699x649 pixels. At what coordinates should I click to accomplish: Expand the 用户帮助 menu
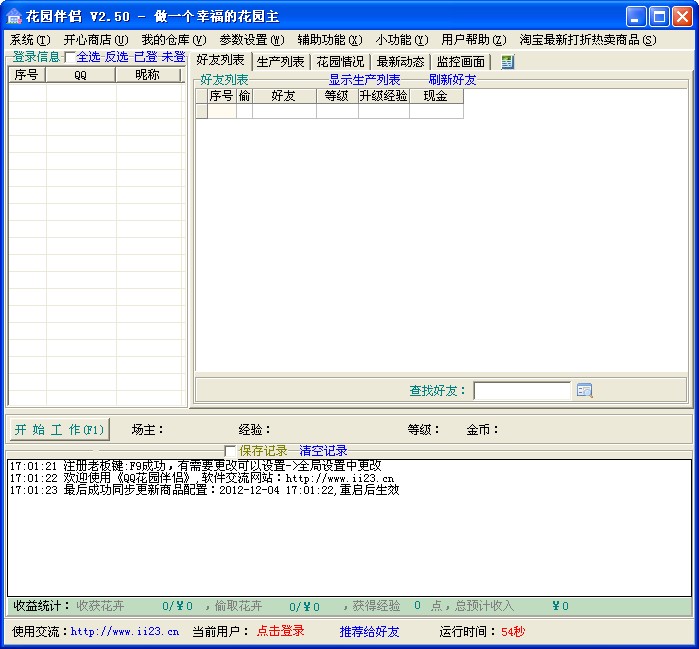pyautogui.click(x=473, y=40)
